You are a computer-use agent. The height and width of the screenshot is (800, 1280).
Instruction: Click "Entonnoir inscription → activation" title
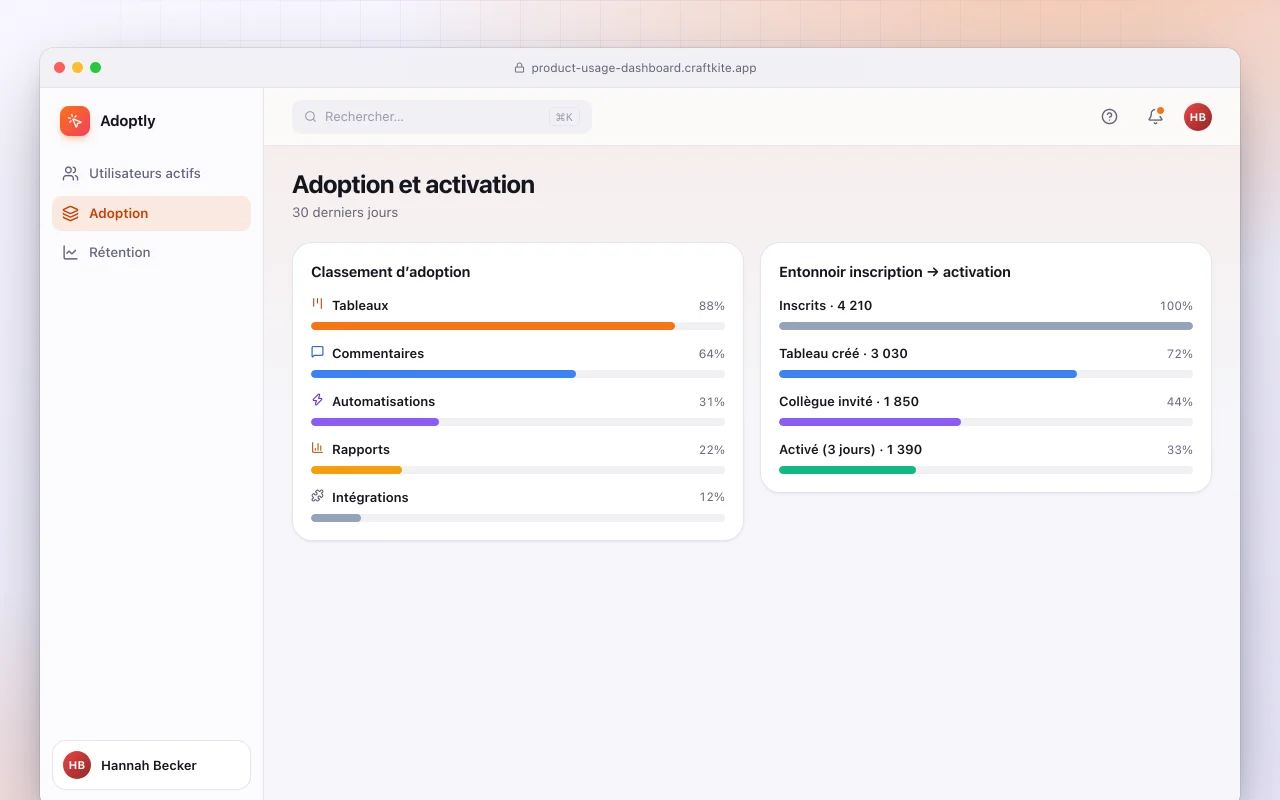[895, 272]
